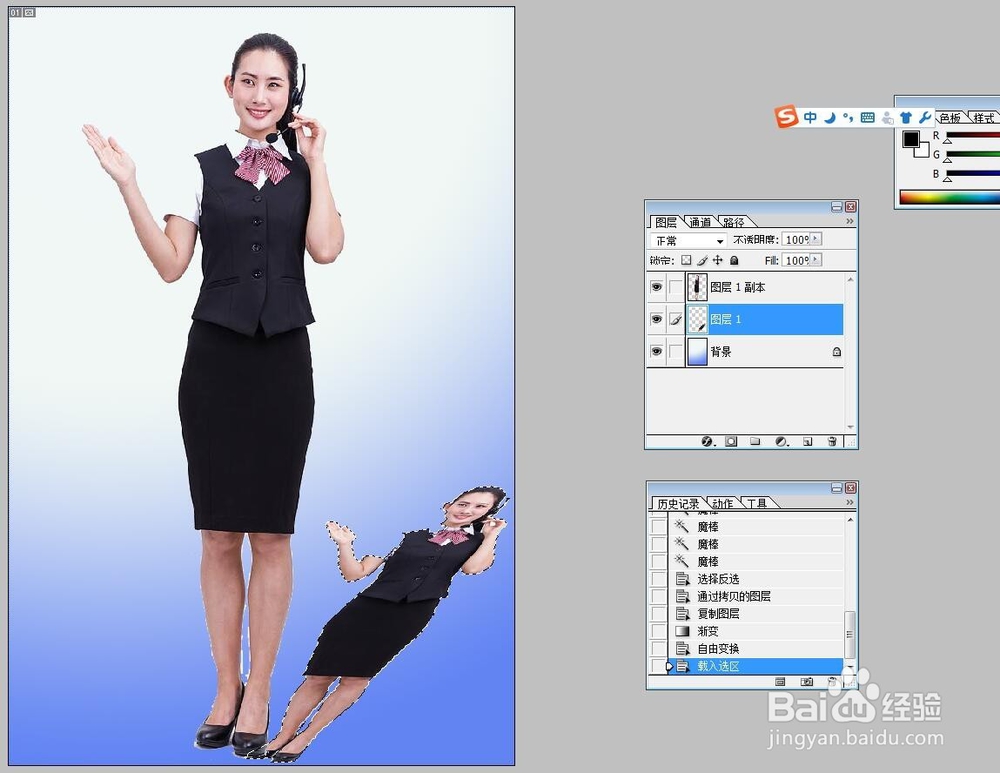
Task: Open the Fill percentage slider arrow
Action: point(816,260)
